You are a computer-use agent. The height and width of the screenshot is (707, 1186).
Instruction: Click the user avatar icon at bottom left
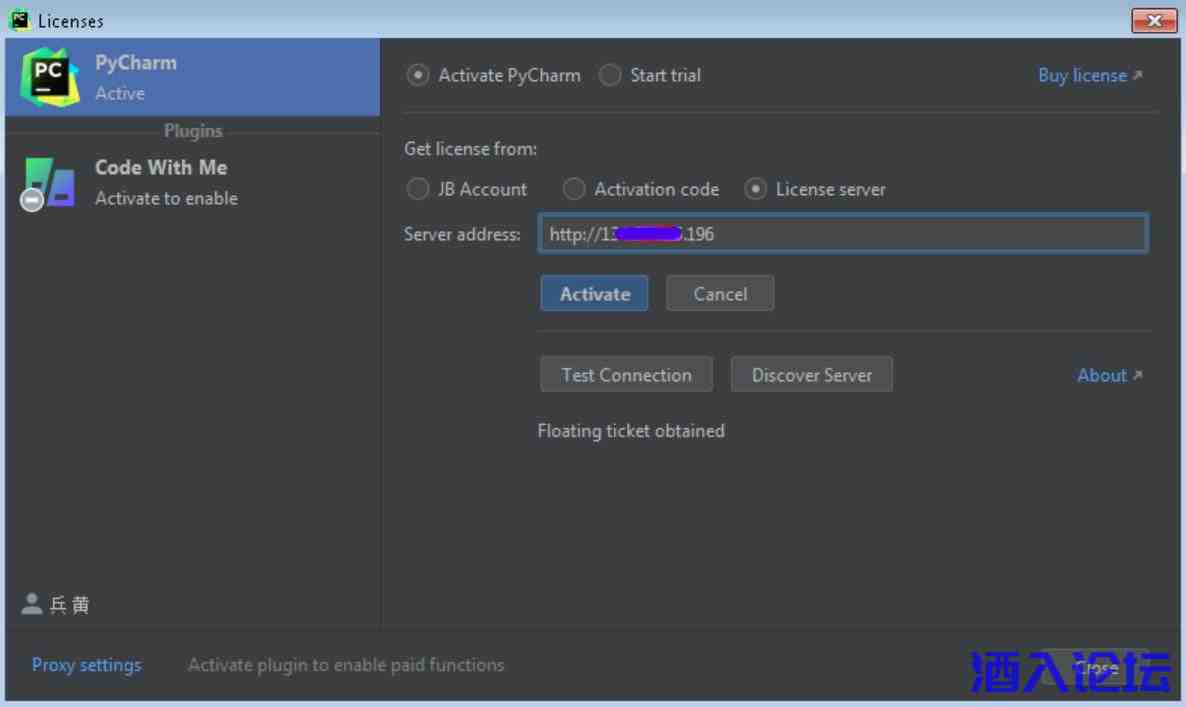31,604
